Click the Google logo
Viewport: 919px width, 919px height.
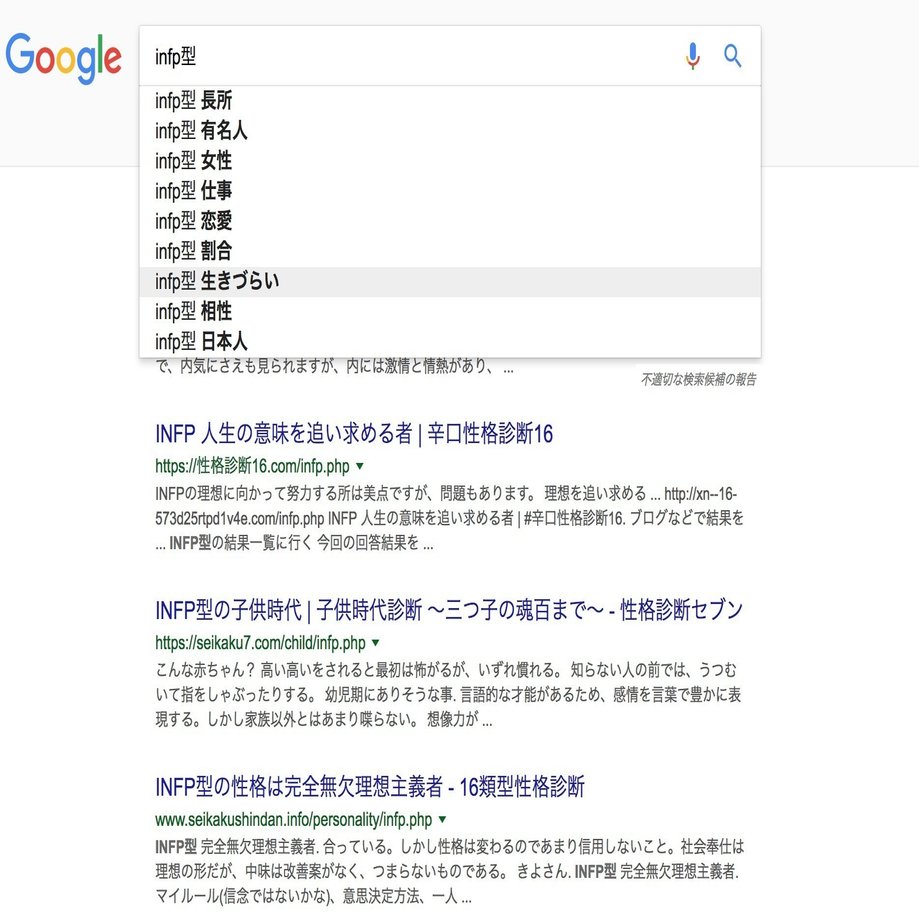pos(63,58)
